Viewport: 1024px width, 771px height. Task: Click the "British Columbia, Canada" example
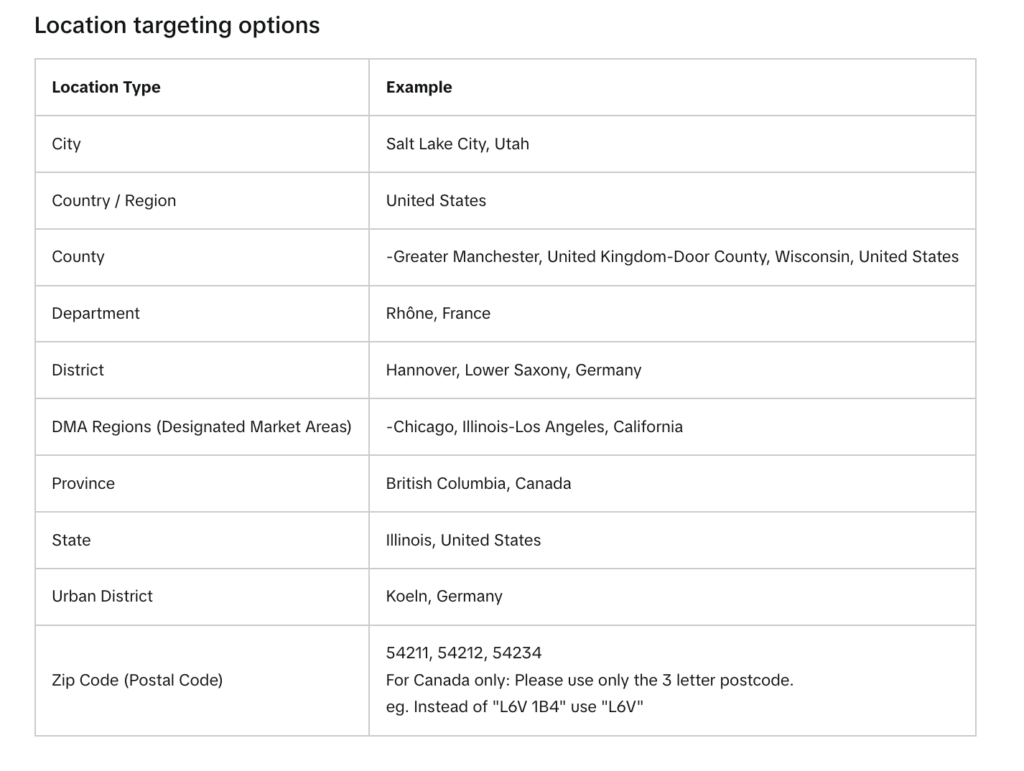click(x=478, y=483)
